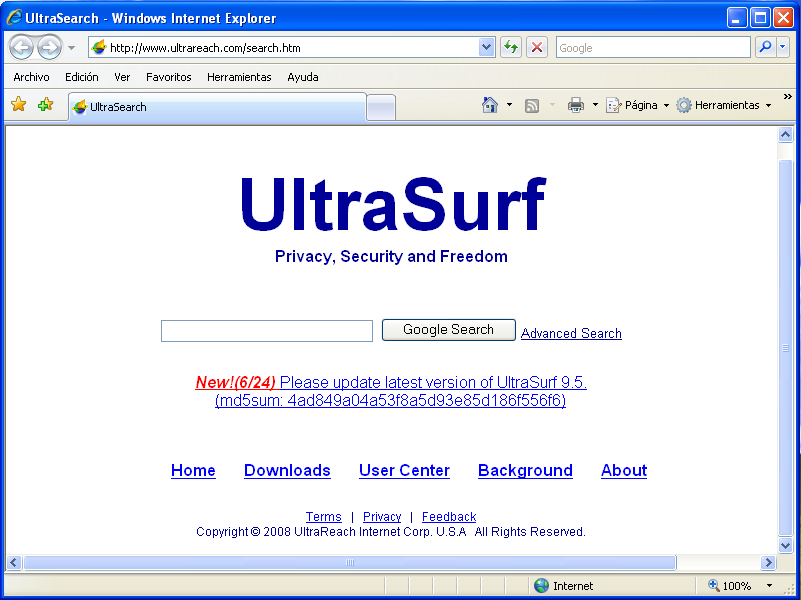Show more command bar items chevron
The width and height of the screenshot is (801, 600).
coord(788,97)
